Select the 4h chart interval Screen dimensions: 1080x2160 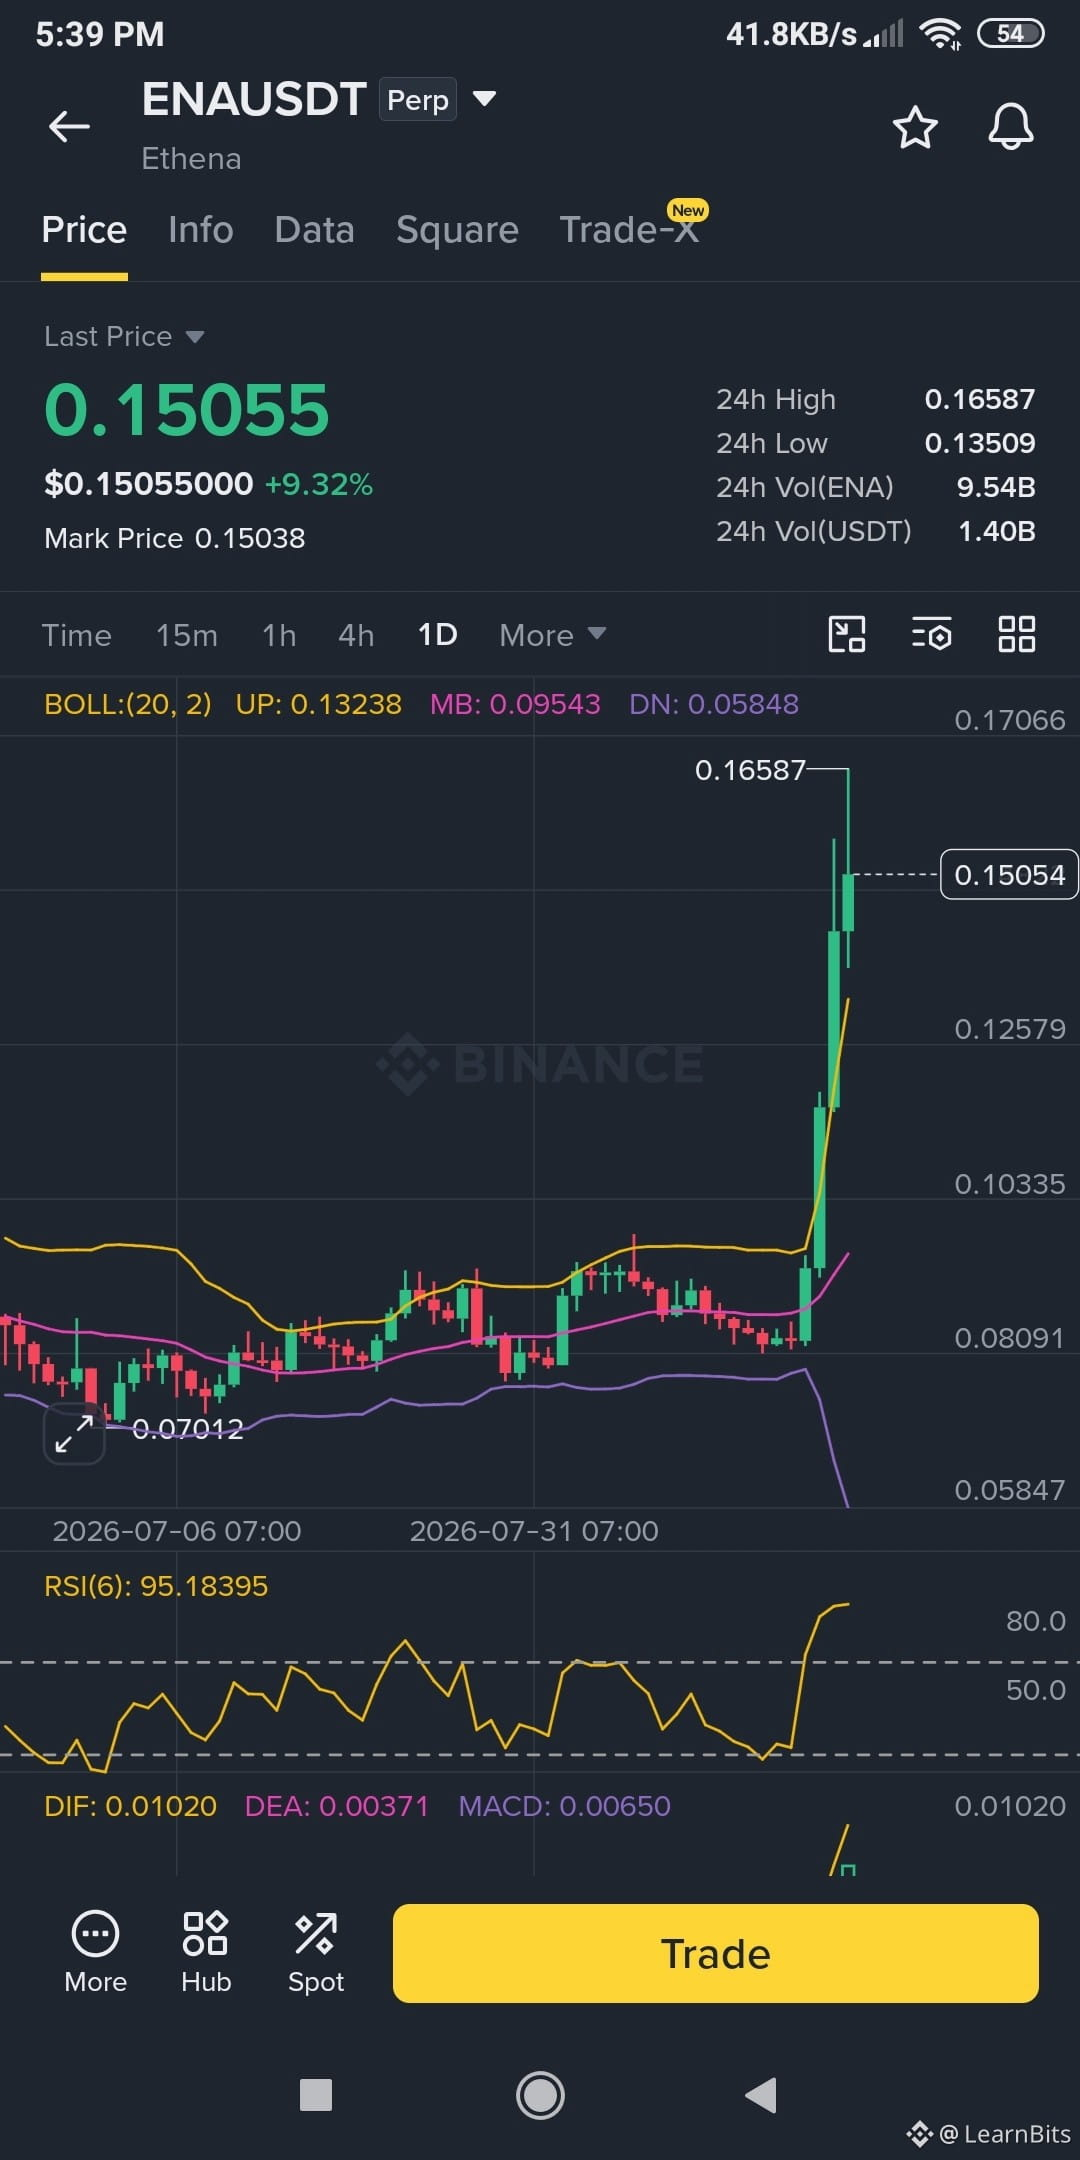coord(356,635)
